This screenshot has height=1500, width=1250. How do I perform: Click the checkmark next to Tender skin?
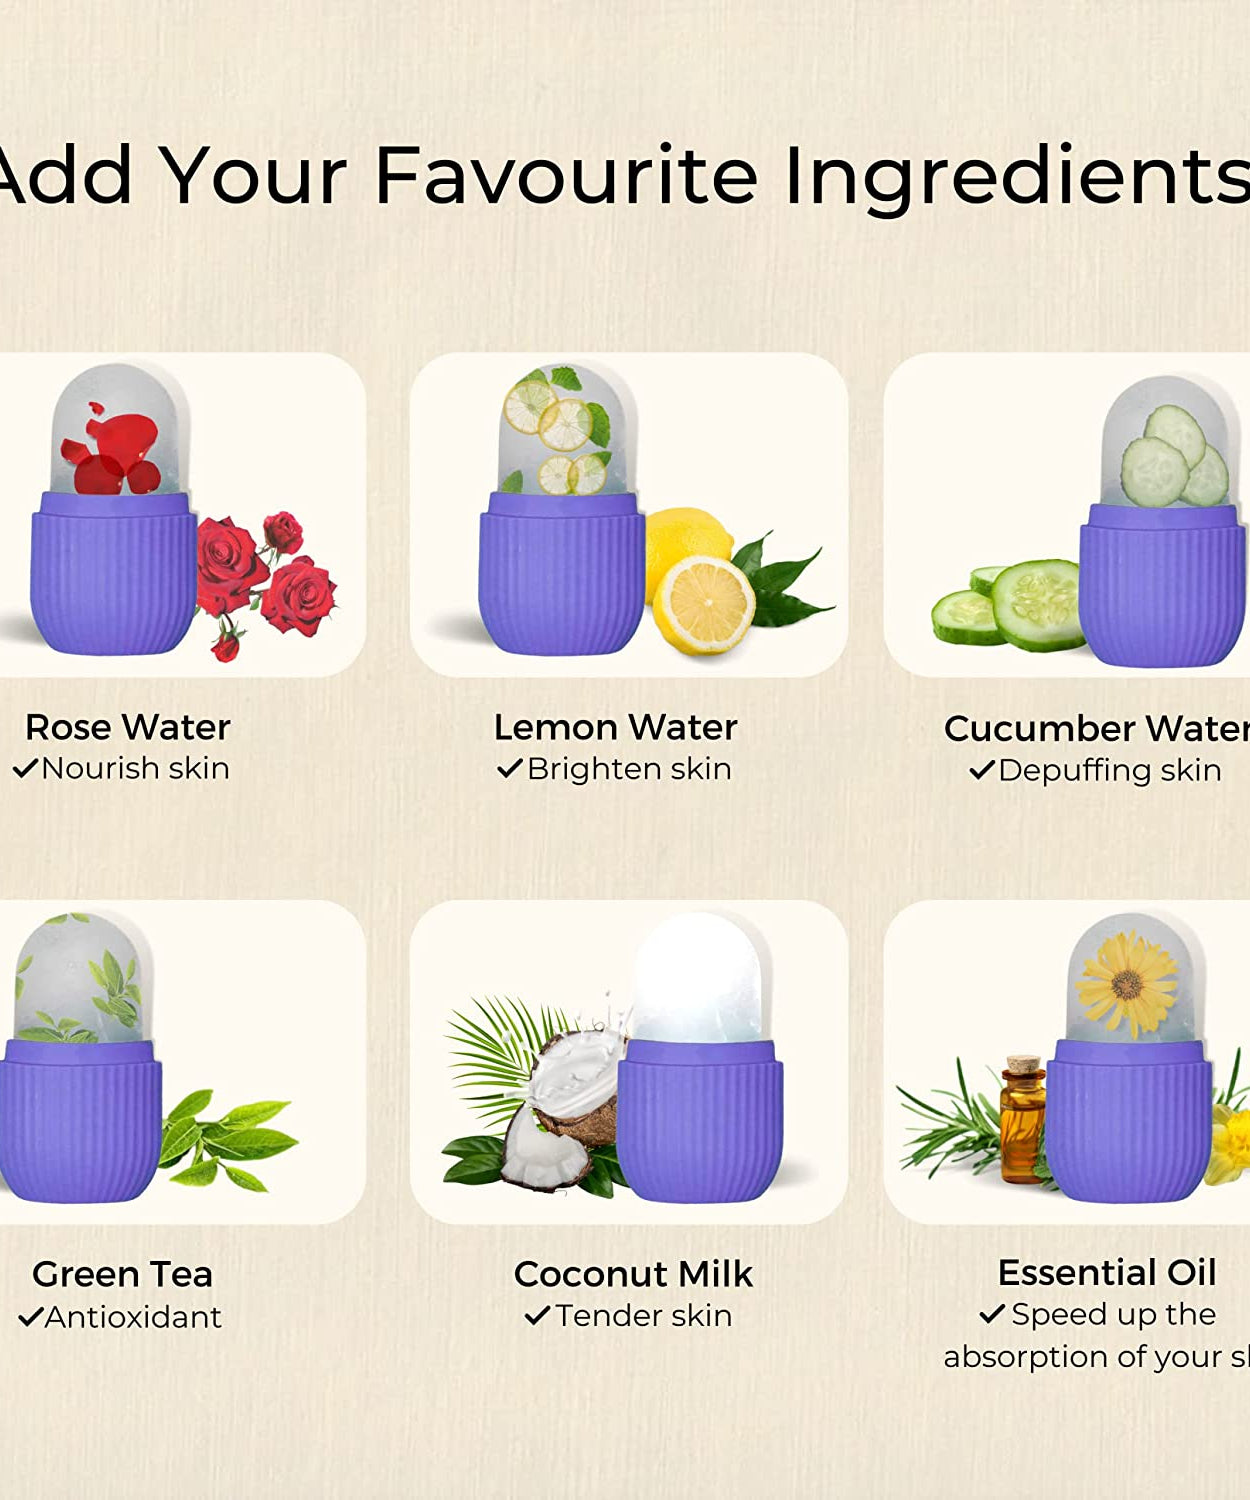538,1315
